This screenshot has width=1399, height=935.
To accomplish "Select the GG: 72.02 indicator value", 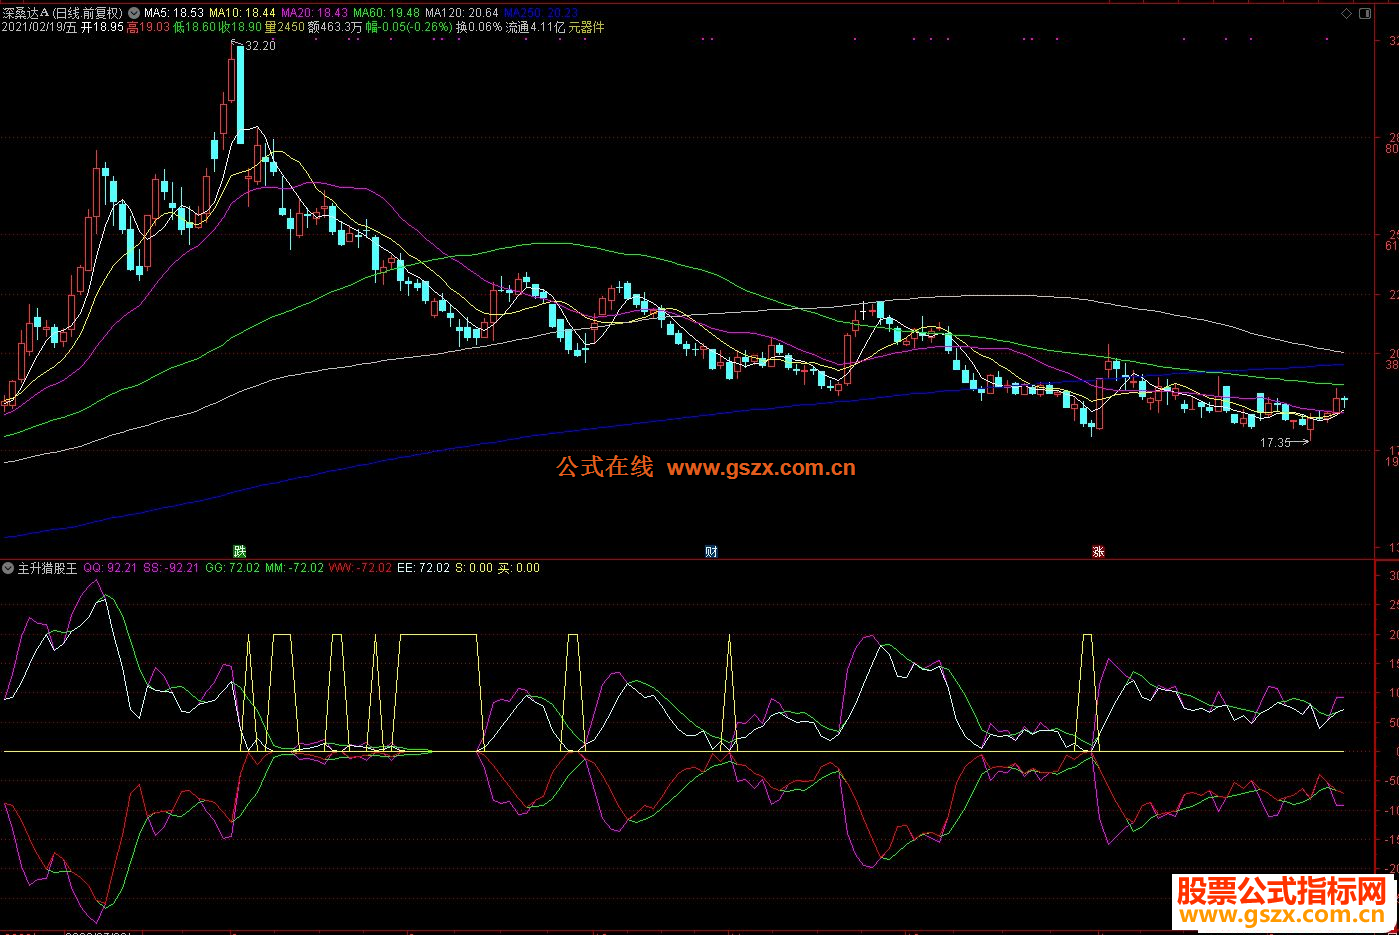I will tap(232, 568).
